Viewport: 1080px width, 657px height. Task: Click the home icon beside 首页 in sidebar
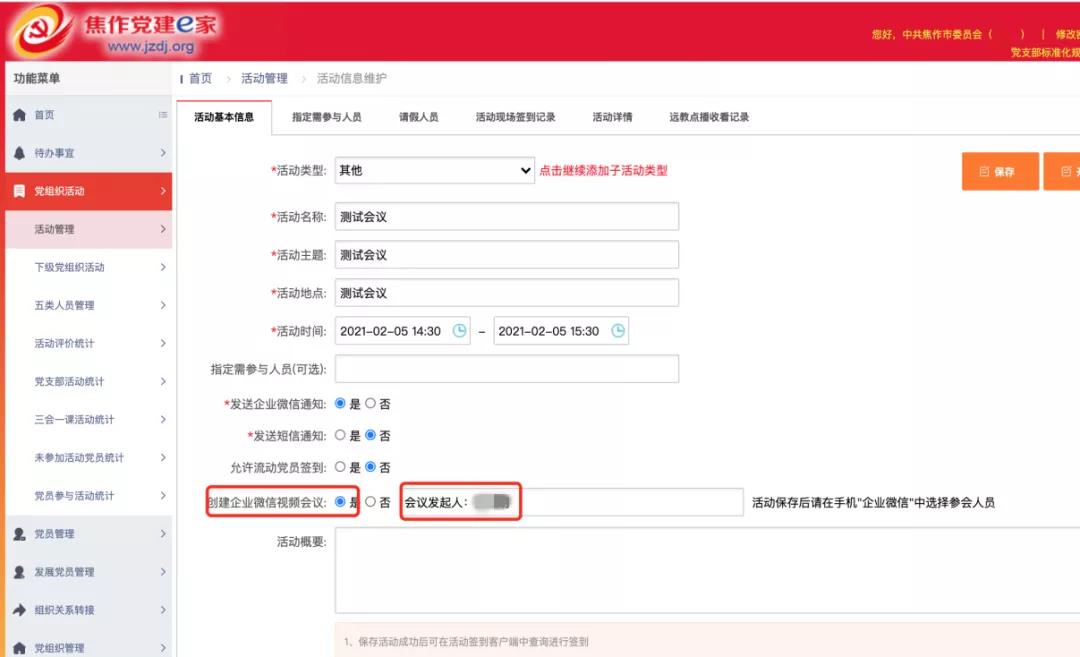(x=19, y=115)
